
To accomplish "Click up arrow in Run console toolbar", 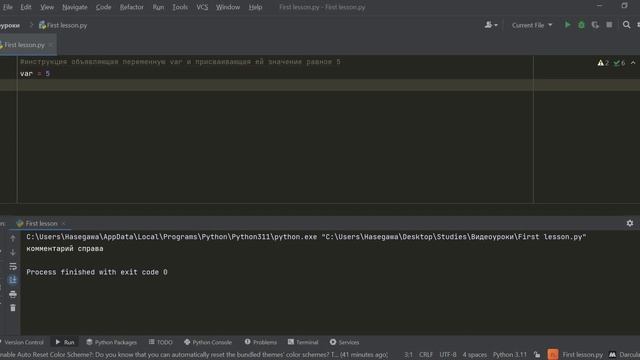I will point(13,238).
